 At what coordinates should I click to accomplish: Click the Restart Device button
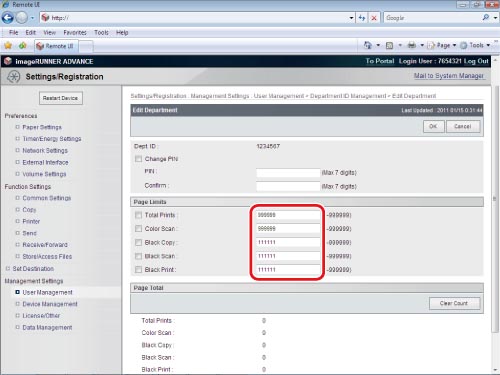(x=61, y=98)
